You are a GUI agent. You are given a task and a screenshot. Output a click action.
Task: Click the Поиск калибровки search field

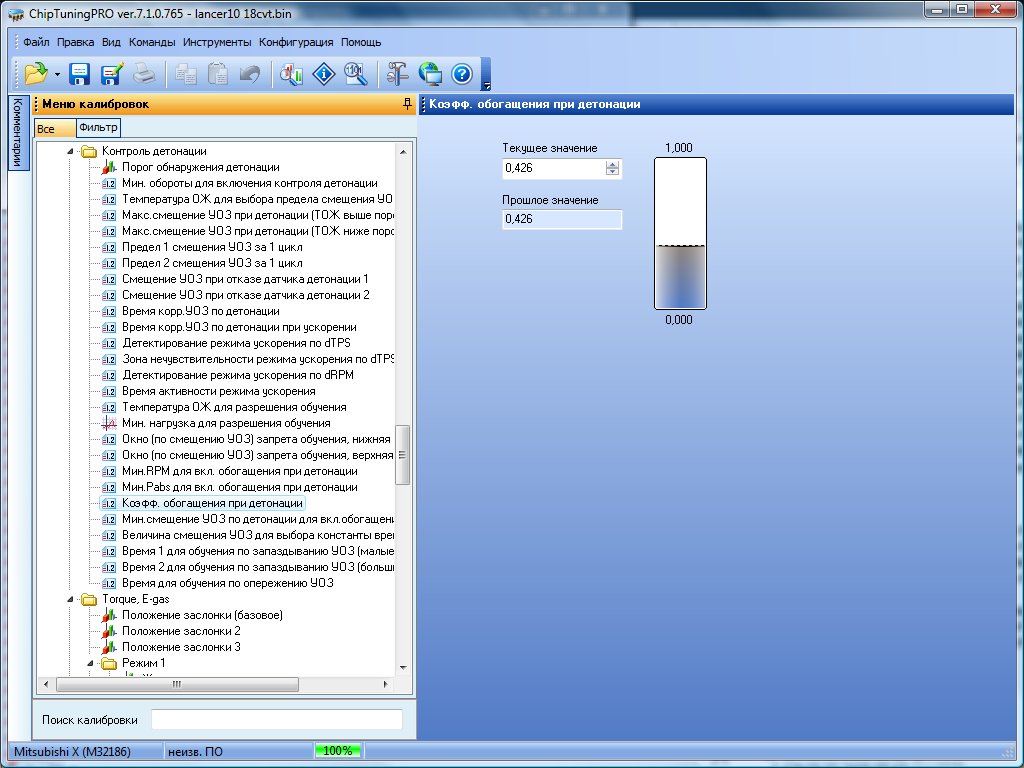(x=276, y=720)
